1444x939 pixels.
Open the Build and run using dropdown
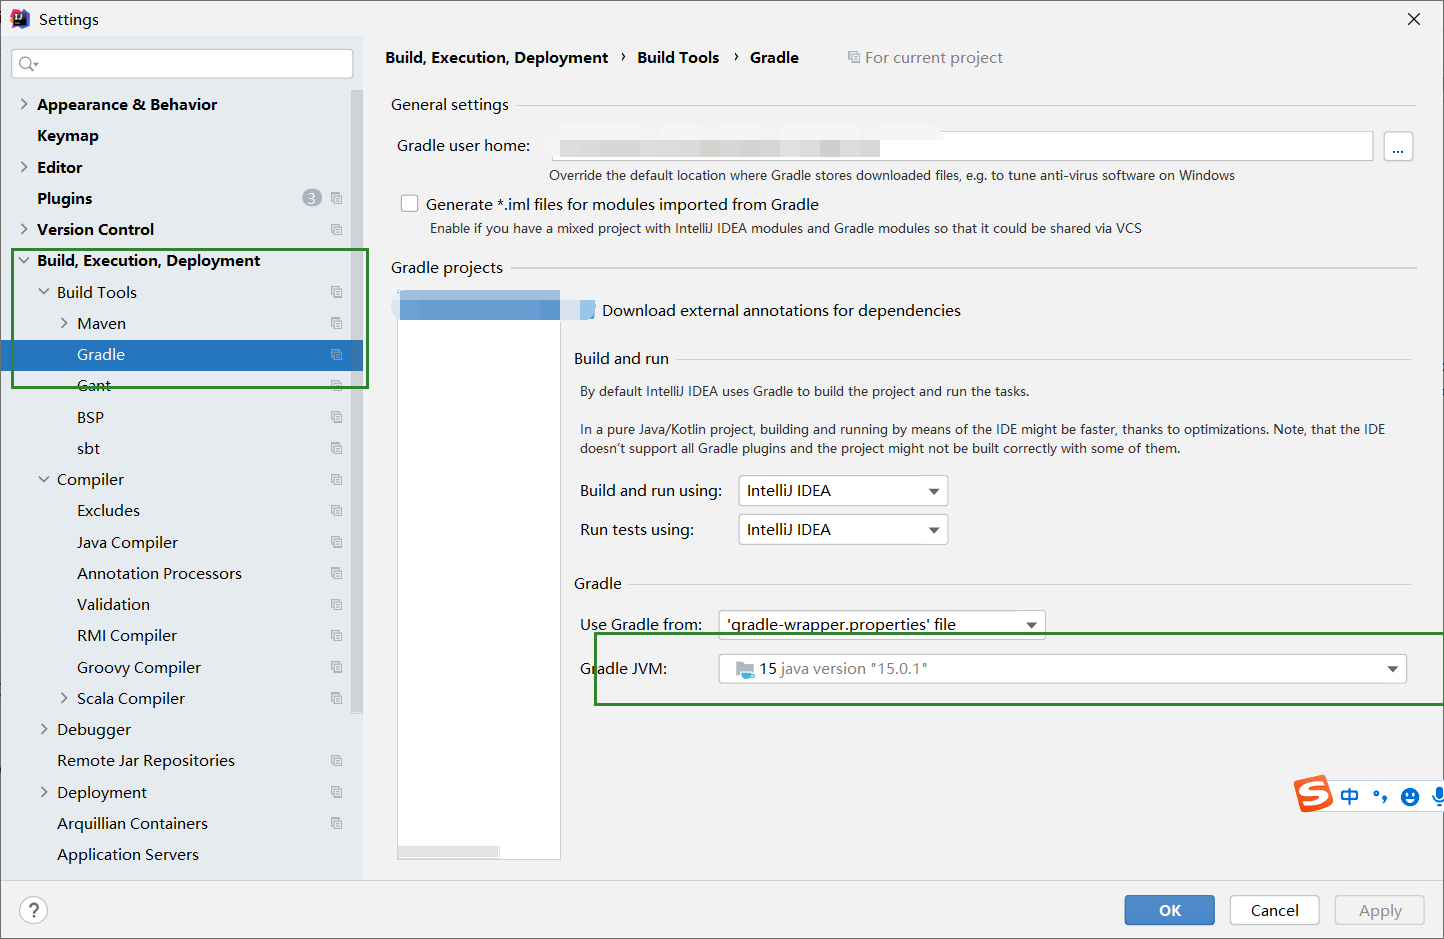point(842,491)
